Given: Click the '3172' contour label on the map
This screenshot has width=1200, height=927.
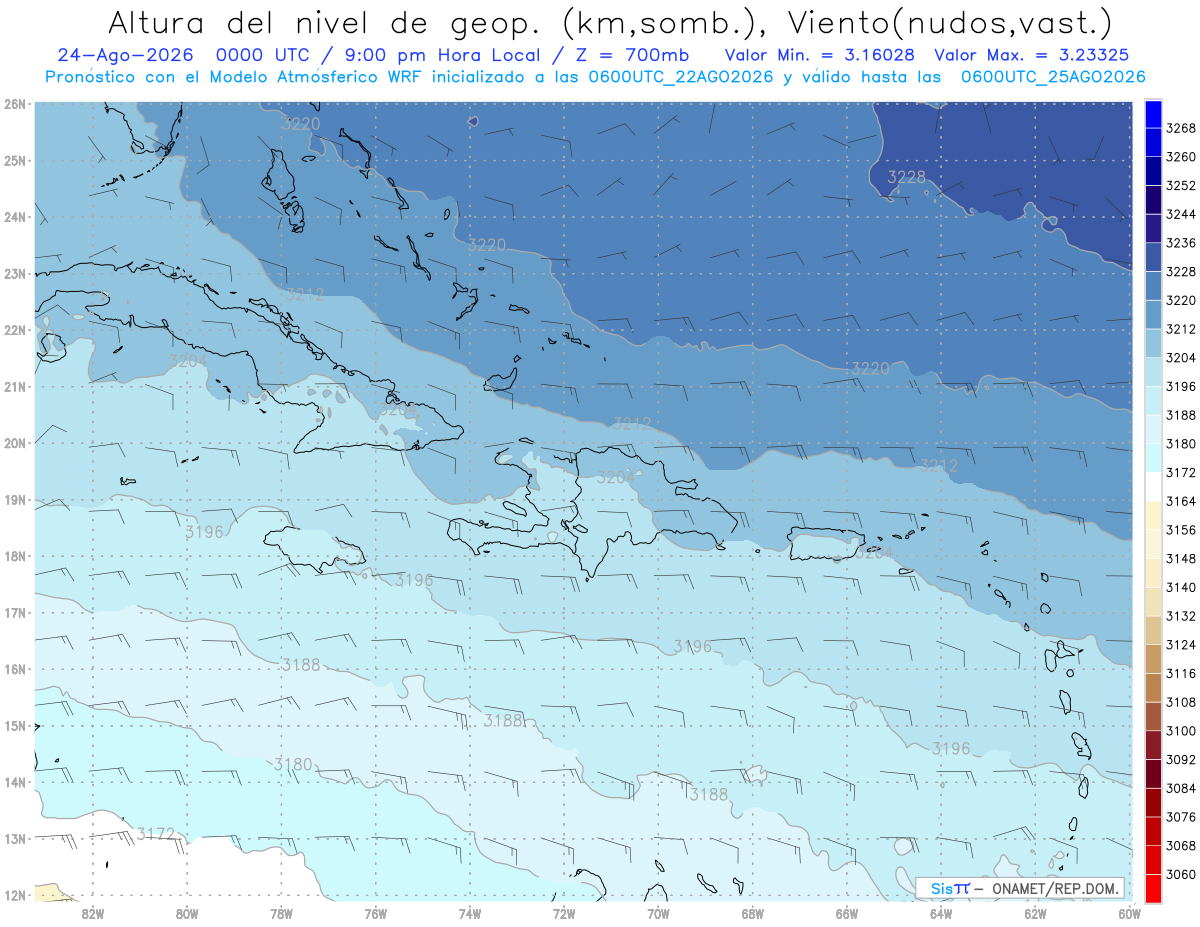Looking at the screenshot, I should tap(156, 833).
